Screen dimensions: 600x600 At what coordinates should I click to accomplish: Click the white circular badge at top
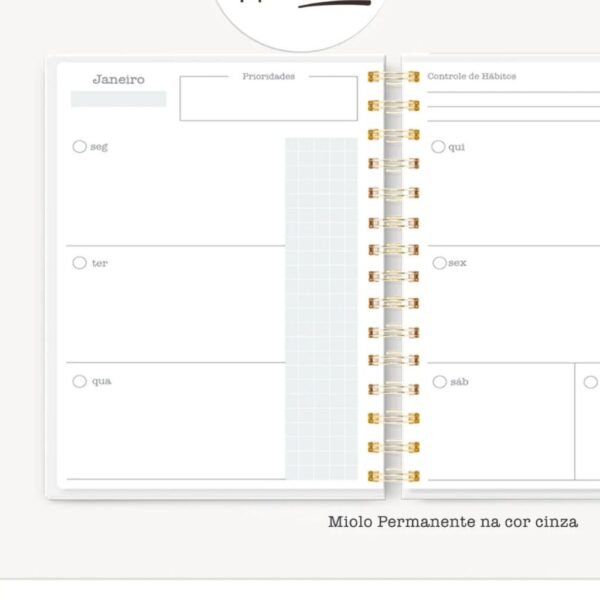pos(292,20)
